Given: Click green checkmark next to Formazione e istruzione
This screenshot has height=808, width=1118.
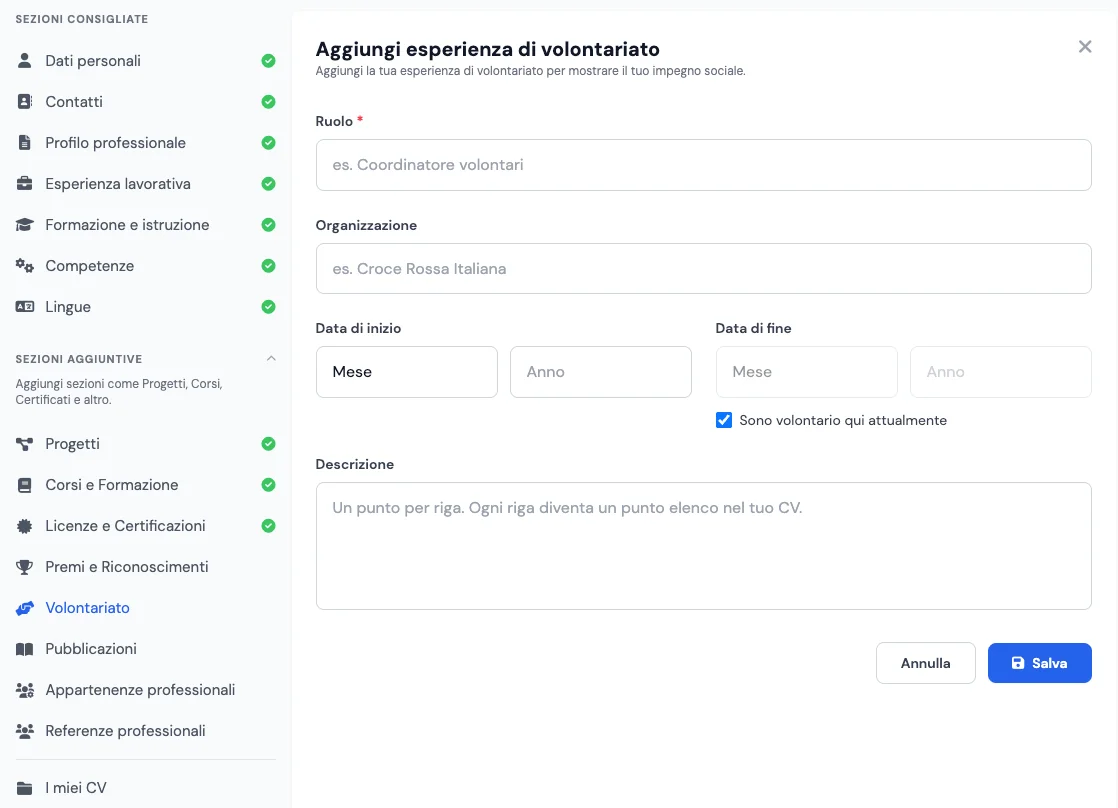Looking at the screenshot, I should tap(268, 225).
